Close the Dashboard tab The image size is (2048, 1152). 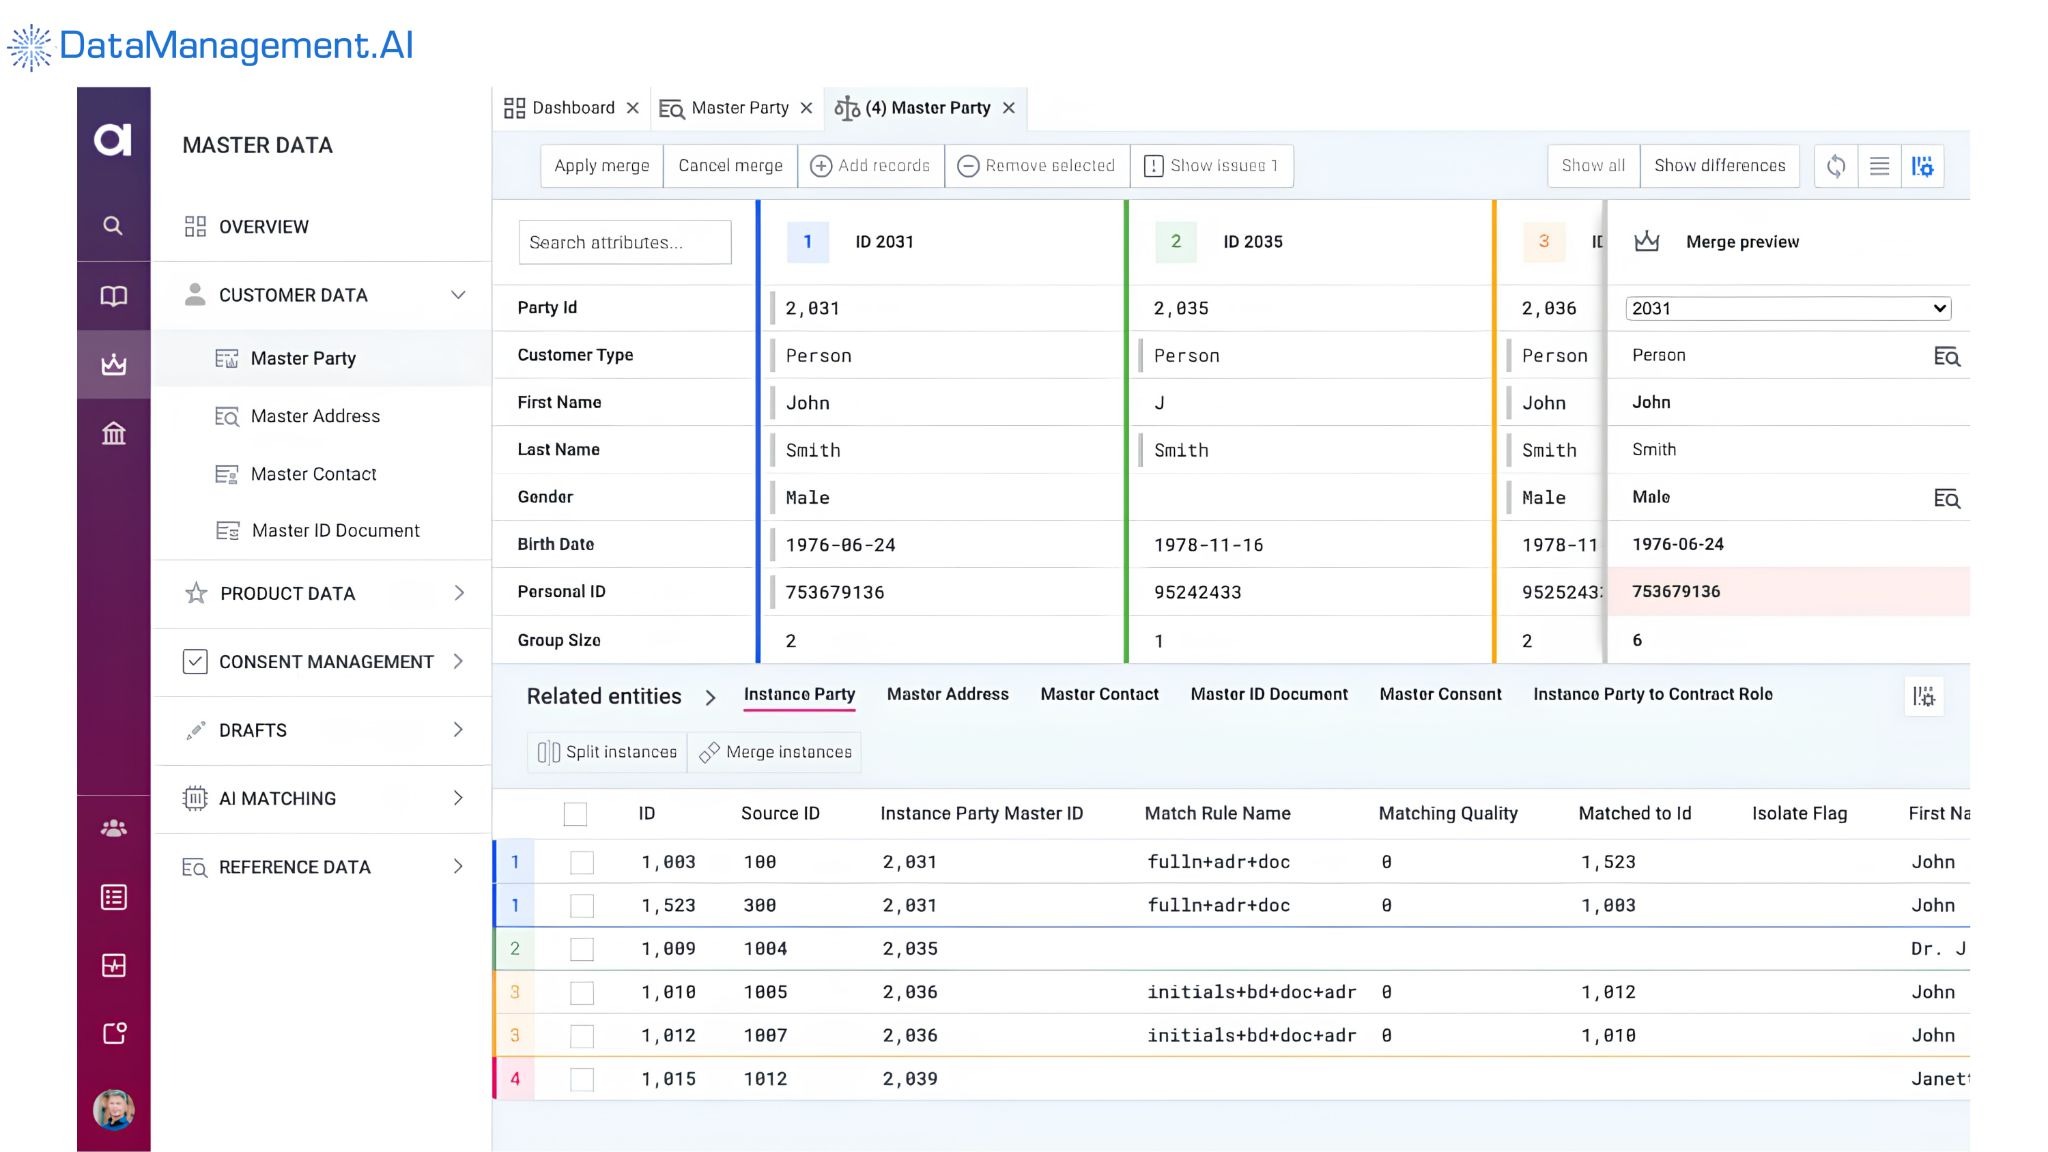click(632, 108)
